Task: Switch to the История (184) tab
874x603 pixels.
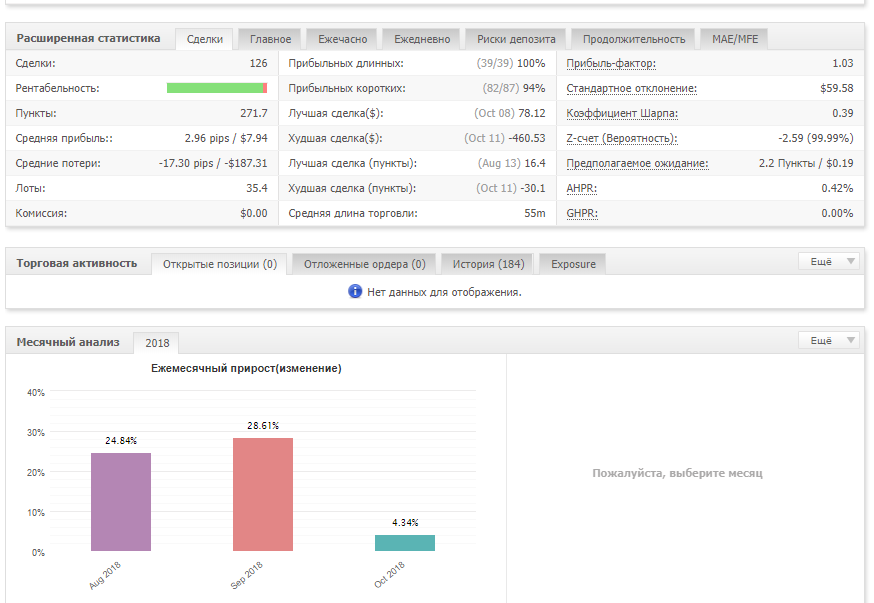Action: coord(488,264)
